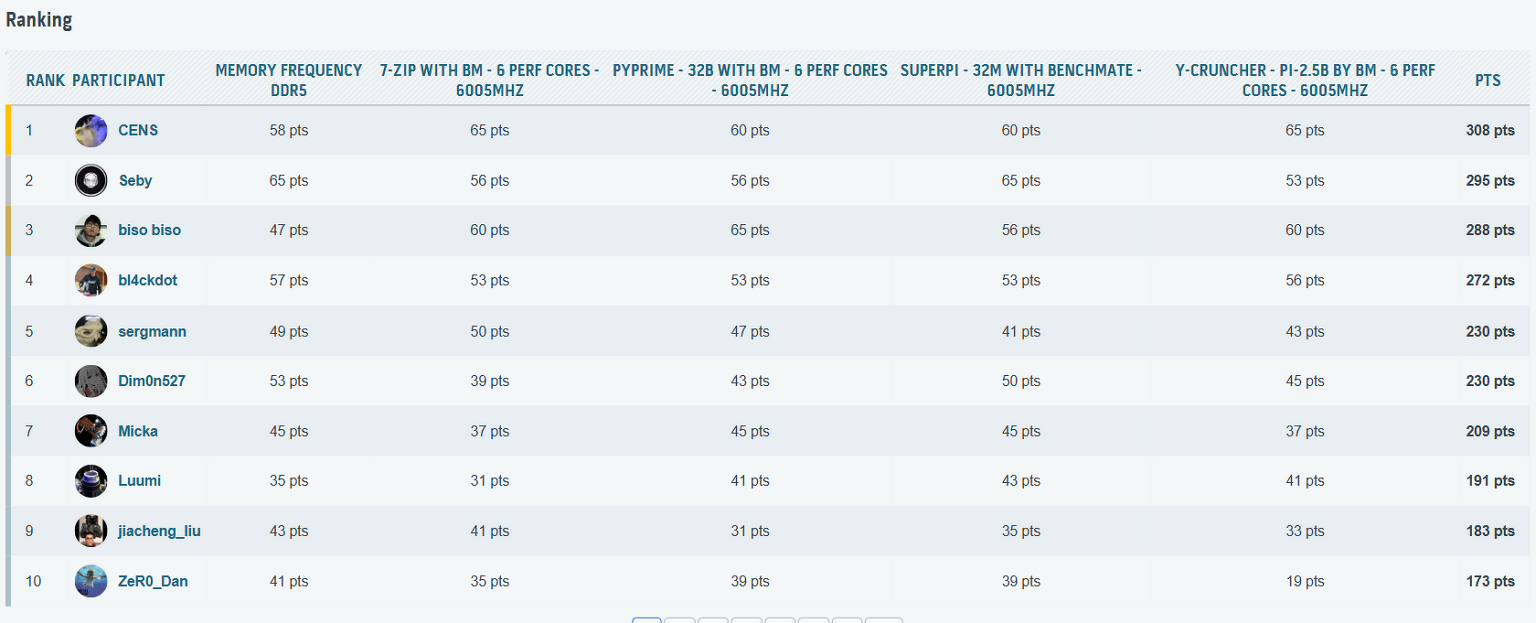
Task: Sort by Memory Frequency DDR5 column header
Action: point(288,80)
